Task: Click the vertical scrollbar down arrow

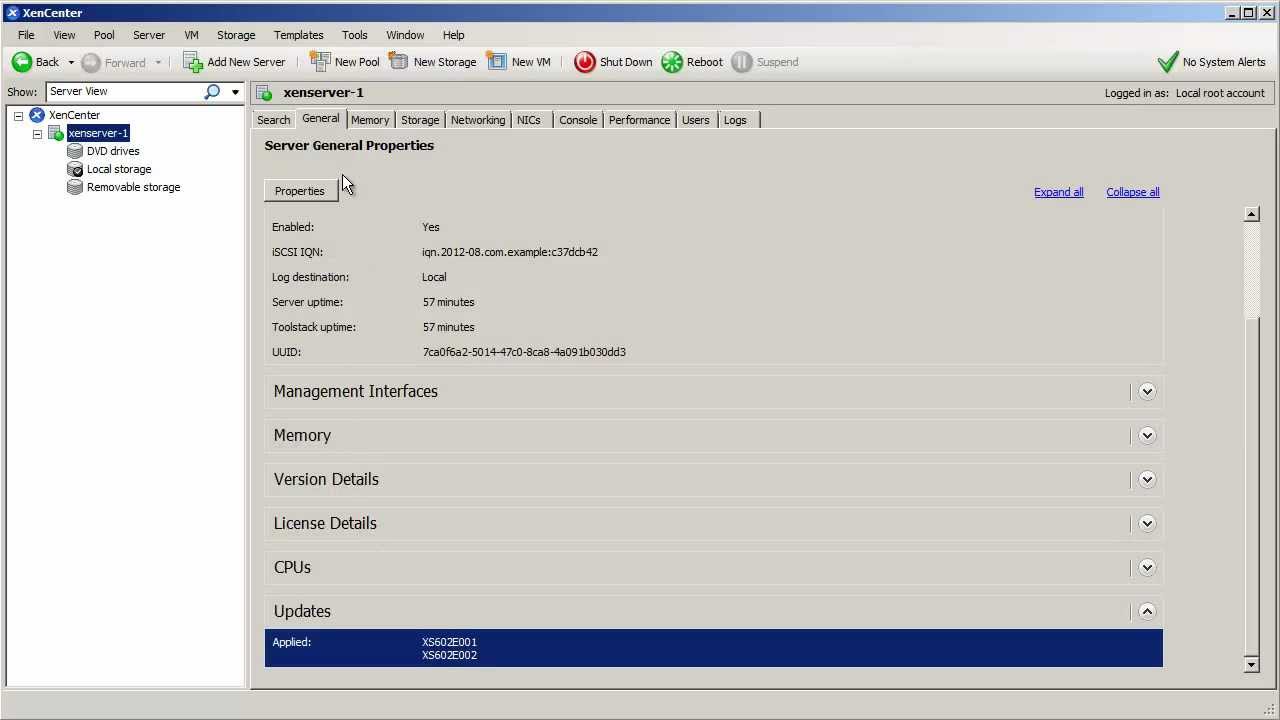Action: [x=1251, y=664]
